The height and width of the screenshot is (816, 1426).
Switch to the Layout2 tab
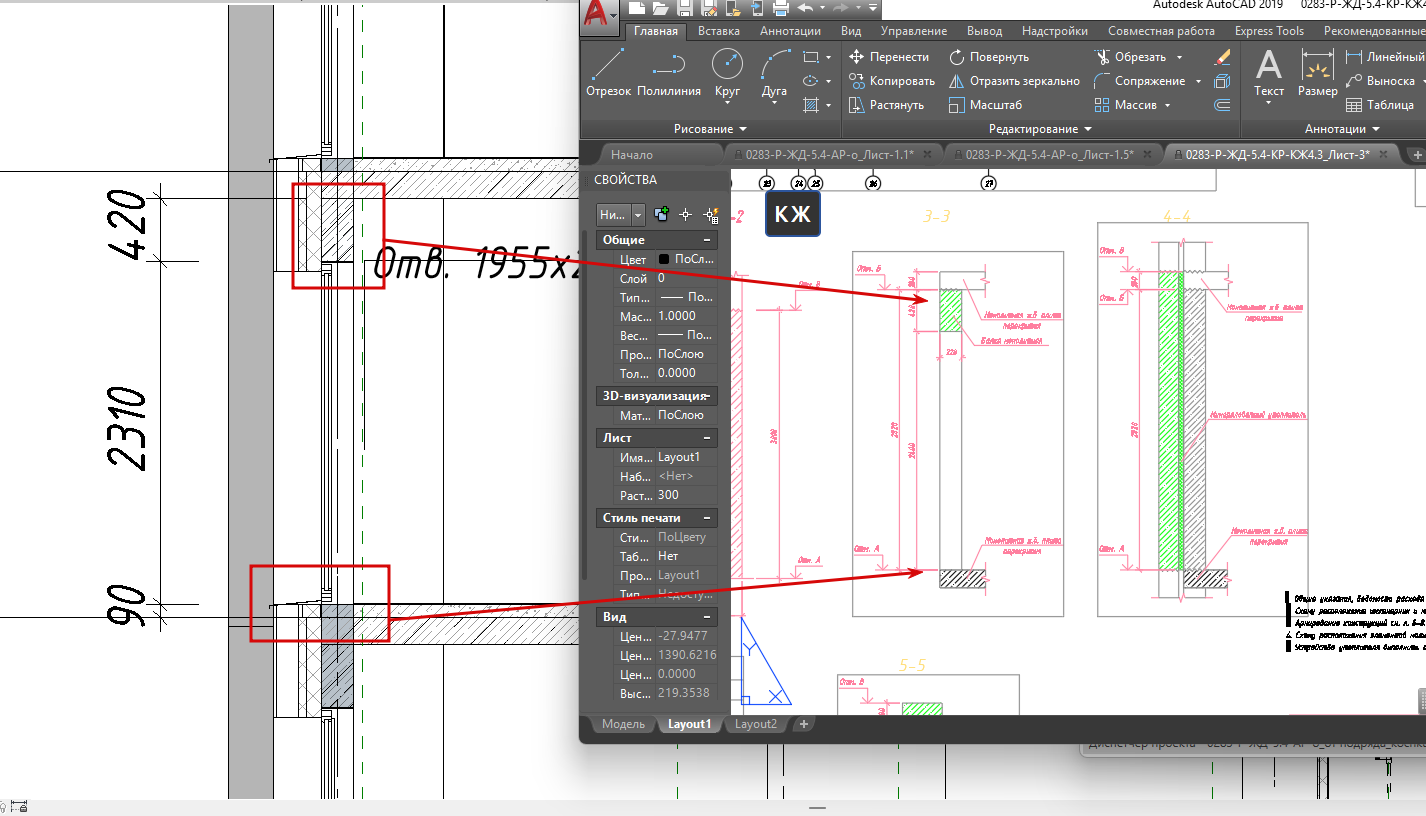(x=755, y=724)
